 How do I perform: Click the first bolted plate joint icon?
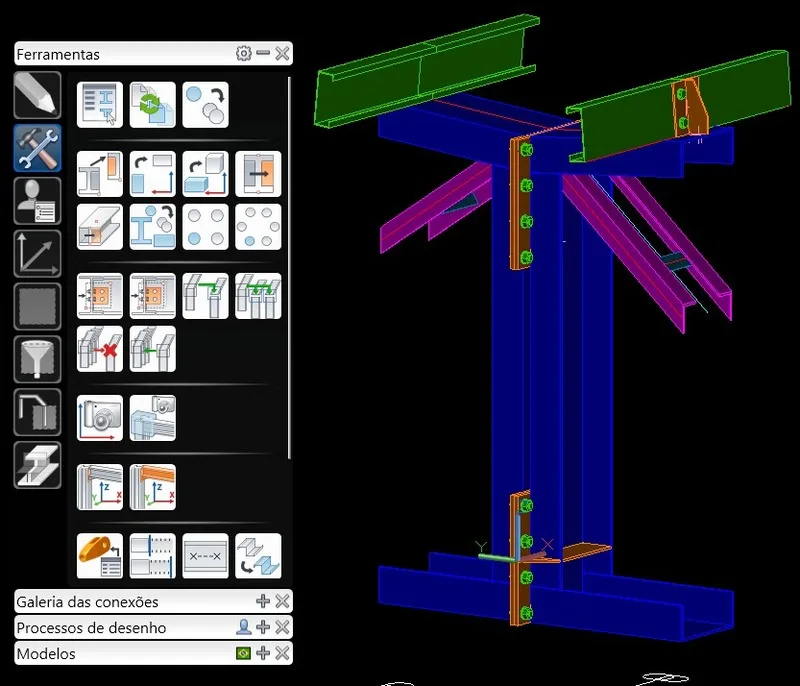click(99, 296)
